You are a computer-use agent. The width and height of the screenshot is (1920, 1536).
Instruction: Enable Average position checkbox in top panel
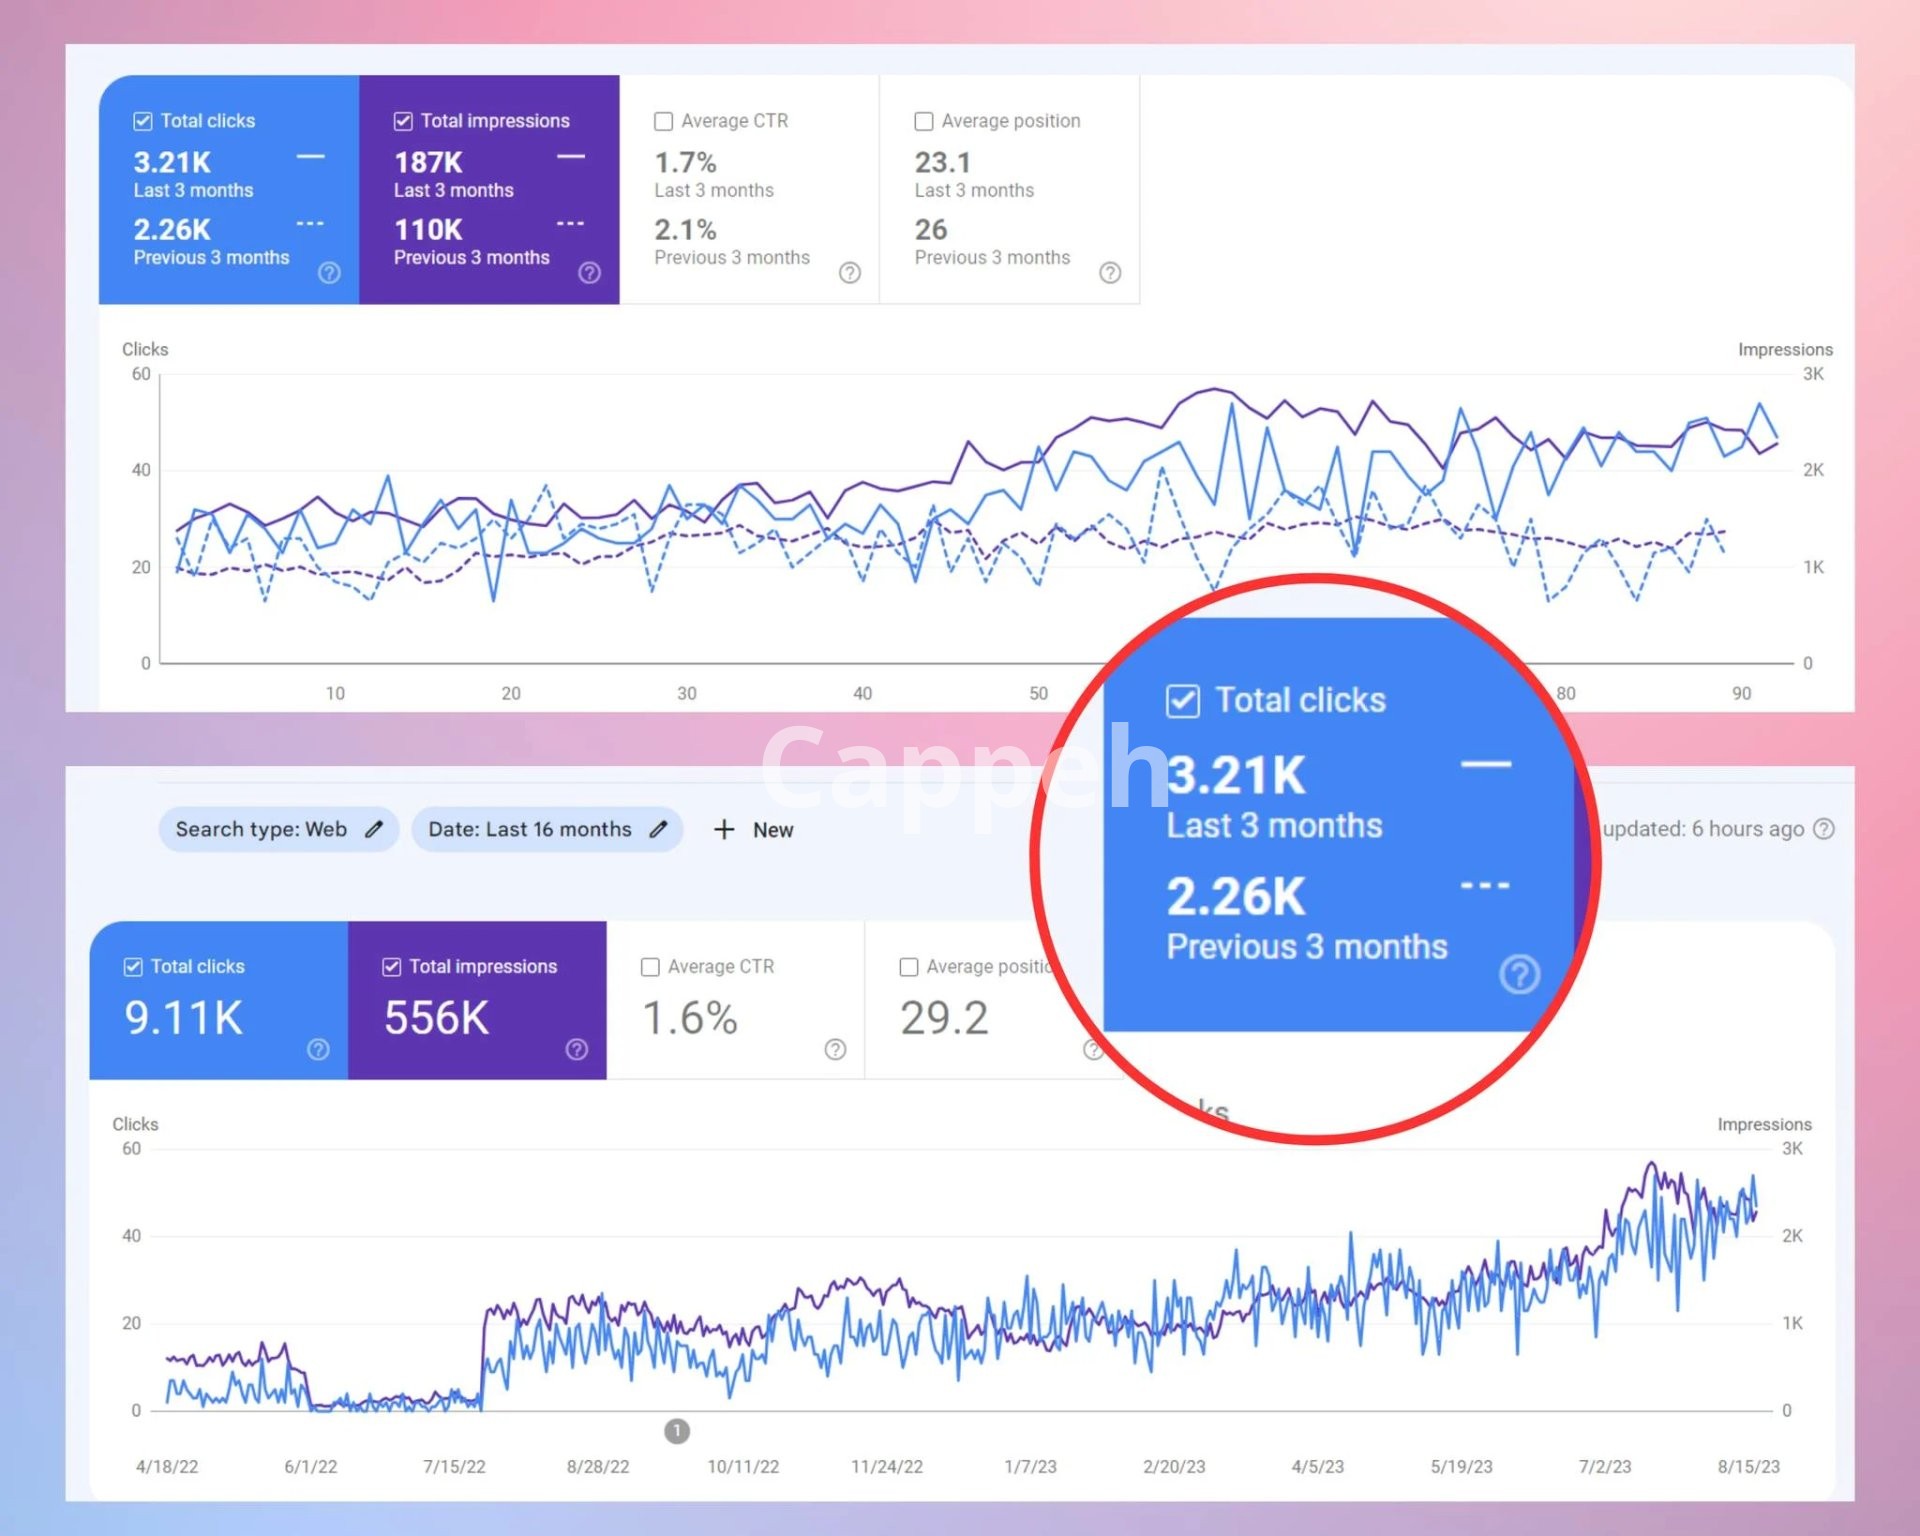pyautogui.click(x=924, y=121)
